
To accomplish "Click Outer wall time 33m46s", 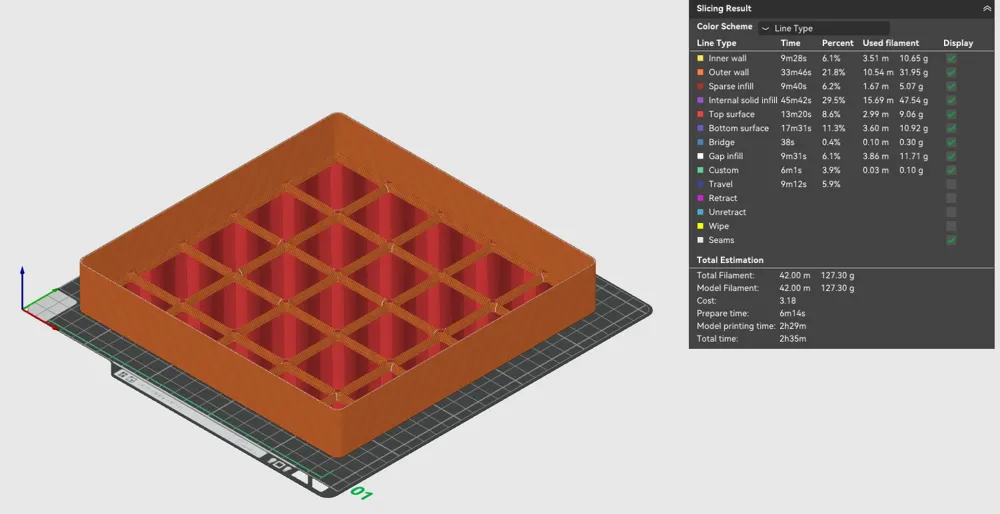I will pyautogui.click(x=796, y=72).
